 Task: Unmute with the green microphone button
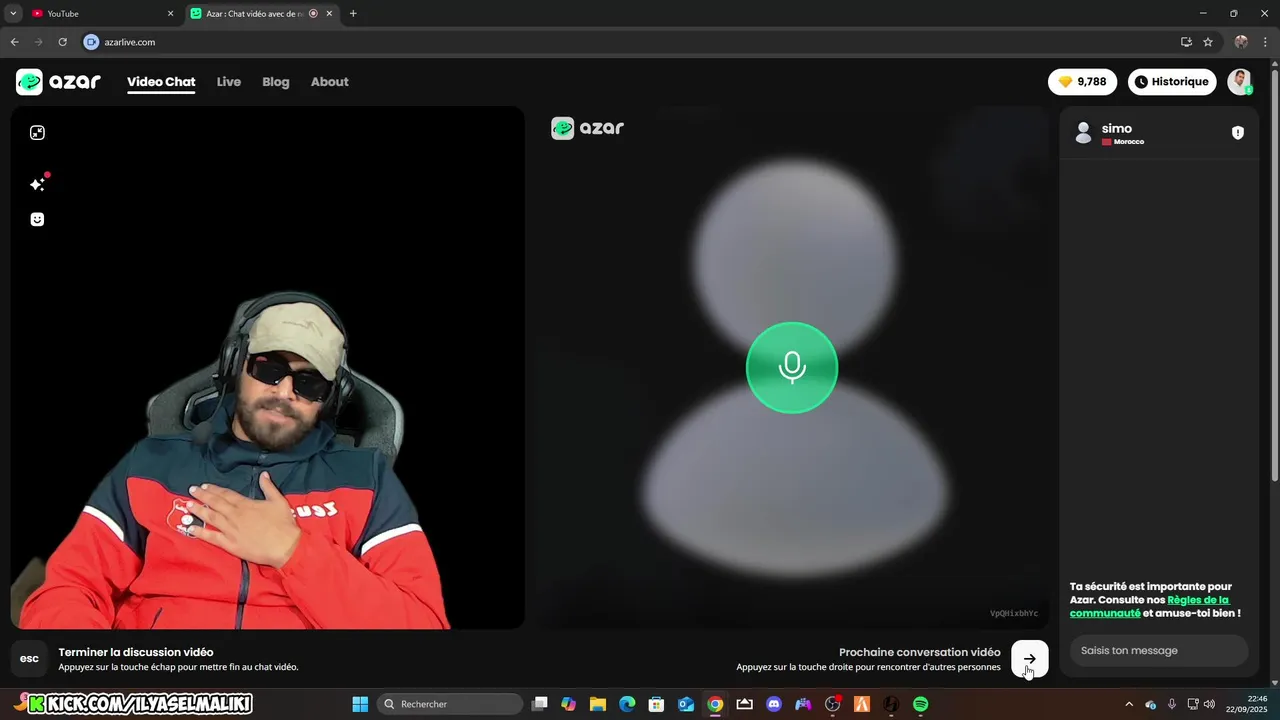pyautogui.click(x=792, y=367)
